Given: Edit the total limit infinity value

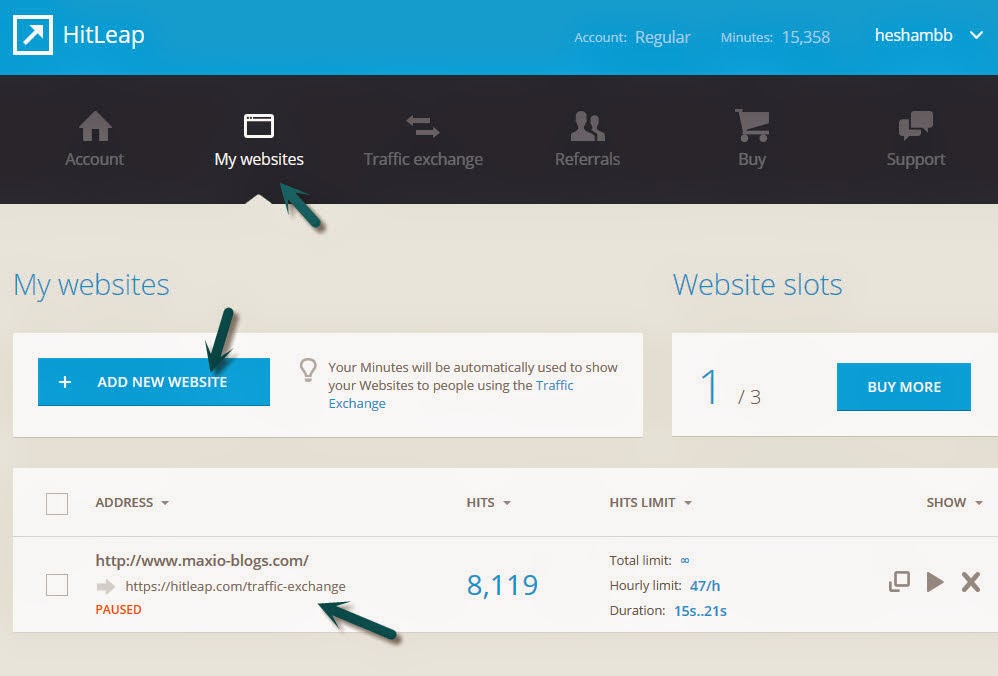Looking at the screenshot, I should [685, 561].
